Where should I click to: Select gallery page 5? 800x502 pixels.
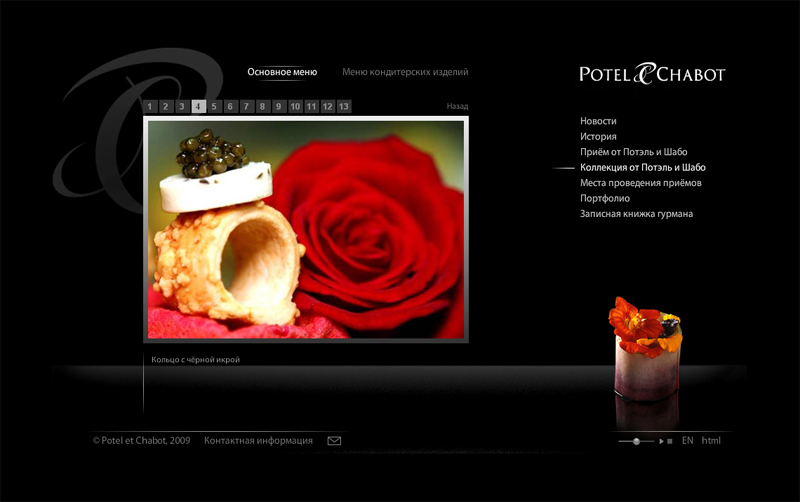point(214,106)
